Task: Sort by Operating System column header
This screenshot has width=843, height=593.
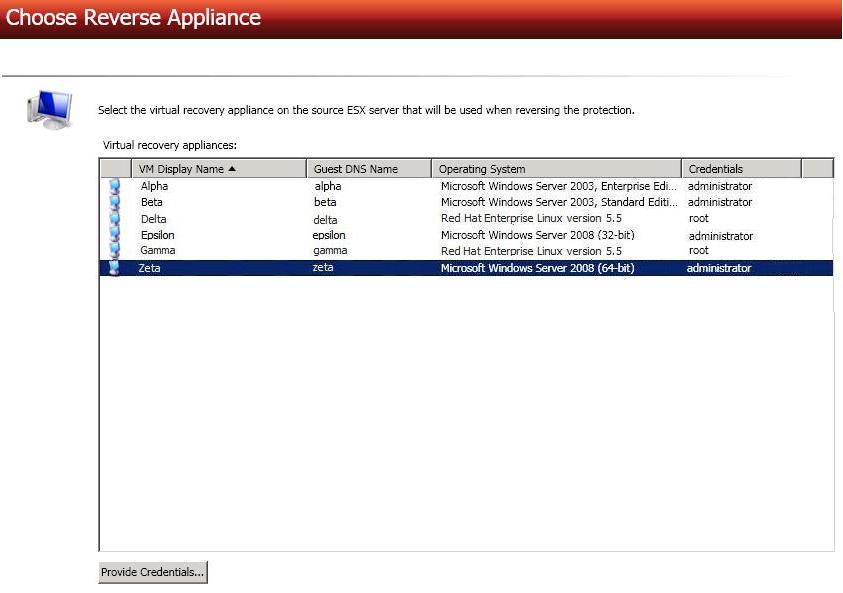Action: click(x=556, y=169)
